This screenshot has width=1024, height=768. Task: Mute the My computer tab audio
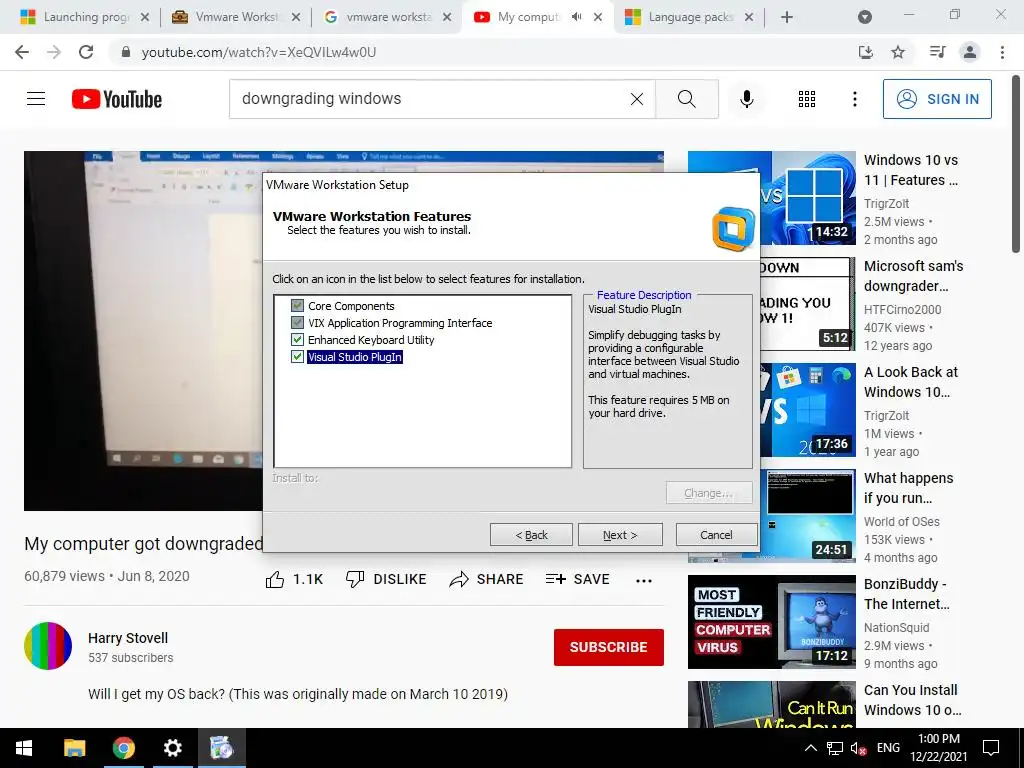pos(576,17)
